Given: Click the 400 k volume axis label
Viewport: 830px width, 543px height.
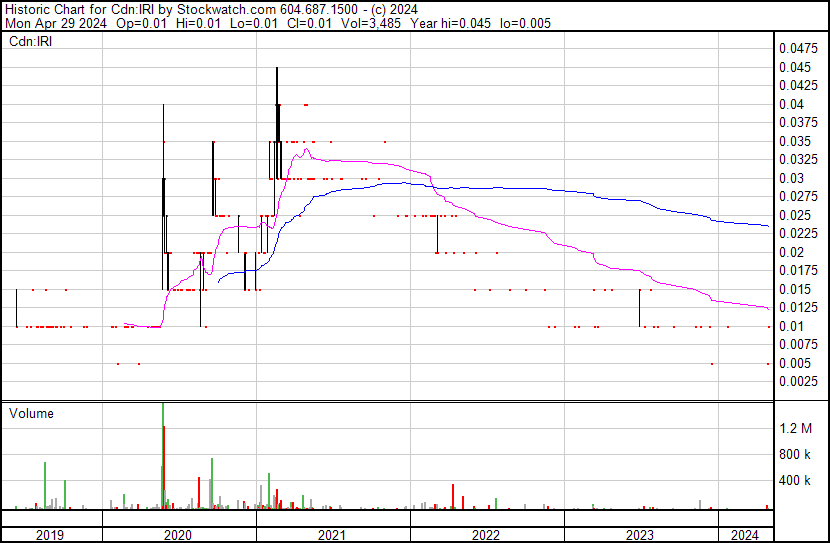Looking at the screenshot, I should point(795,481).
